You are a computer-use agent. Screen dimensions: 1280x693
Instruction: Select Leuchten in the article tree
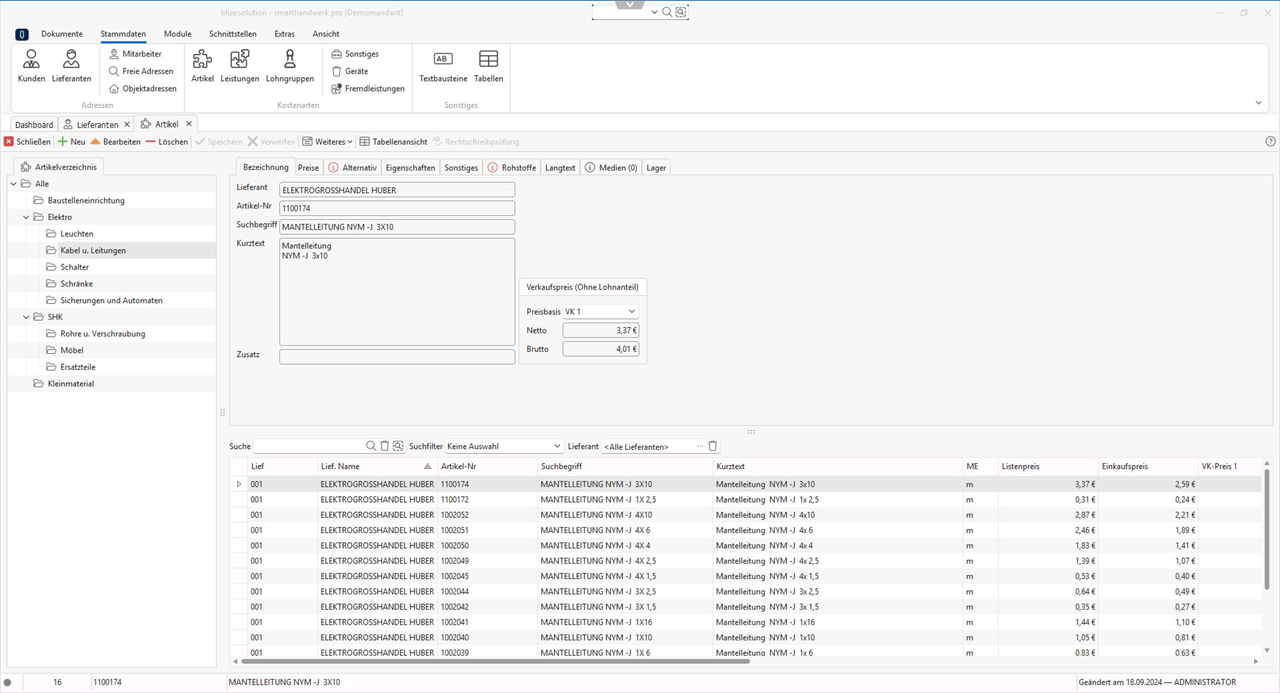coord(77,234)
